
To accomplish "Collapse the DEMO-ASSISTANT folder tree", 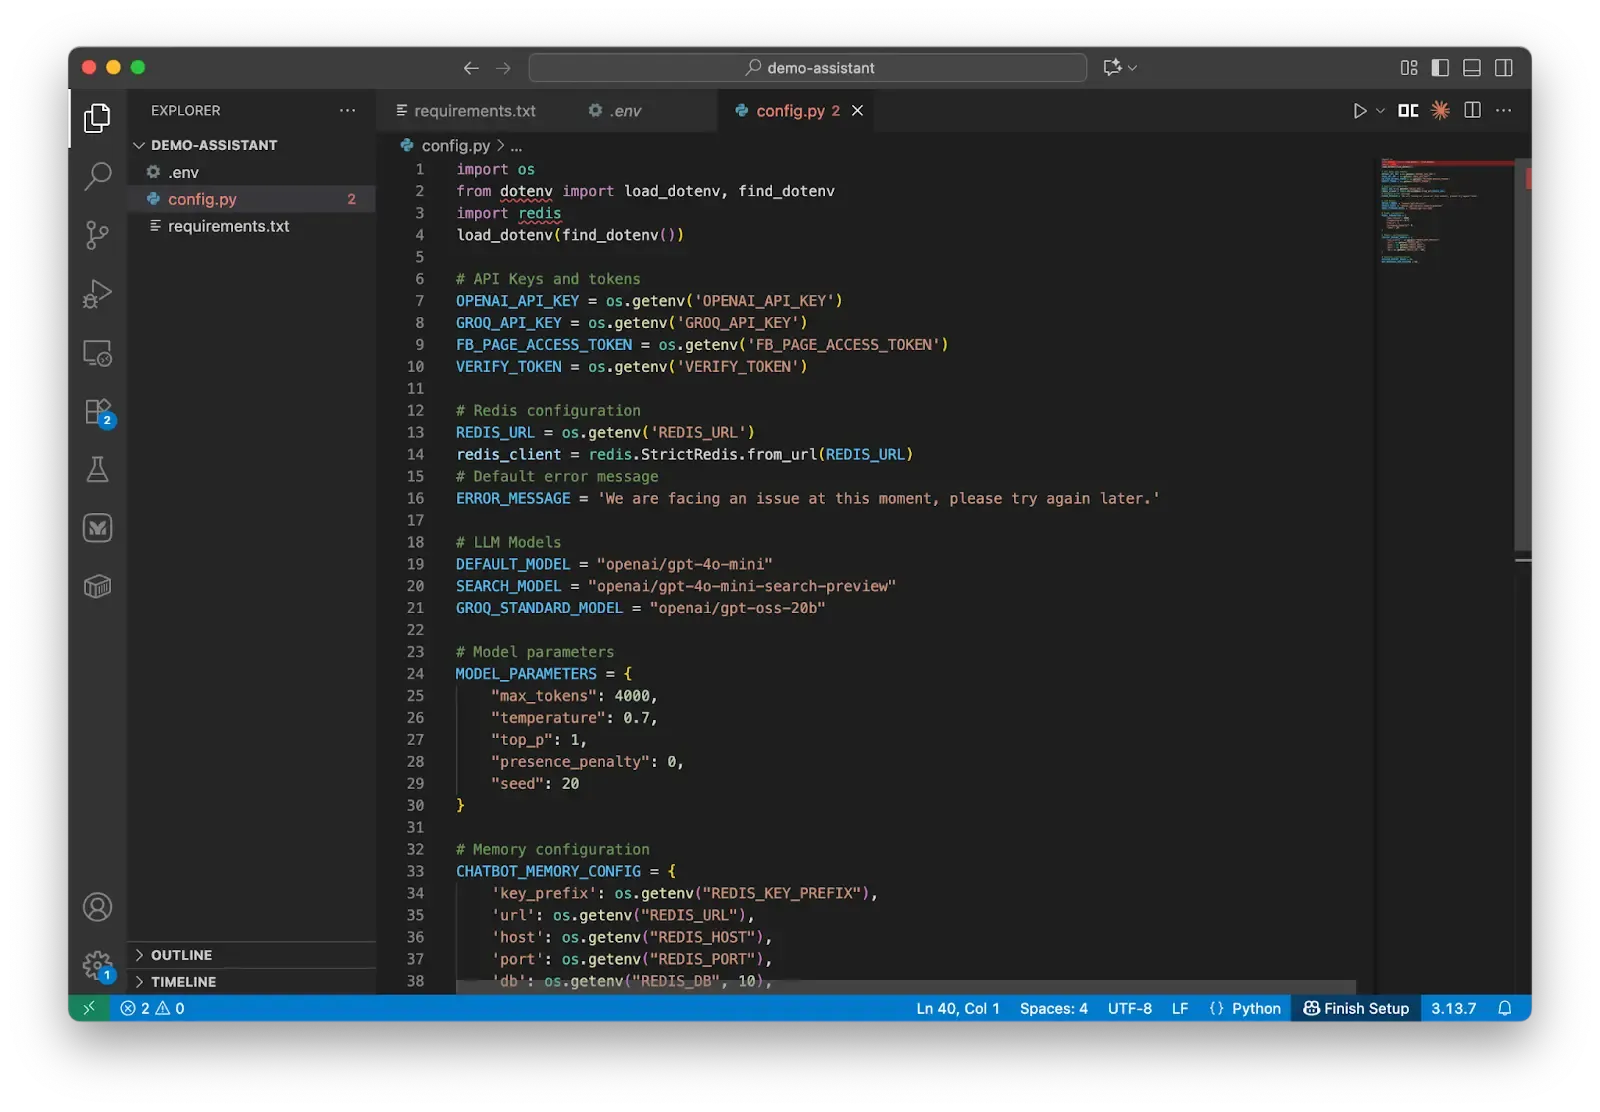I will point(213,145).
